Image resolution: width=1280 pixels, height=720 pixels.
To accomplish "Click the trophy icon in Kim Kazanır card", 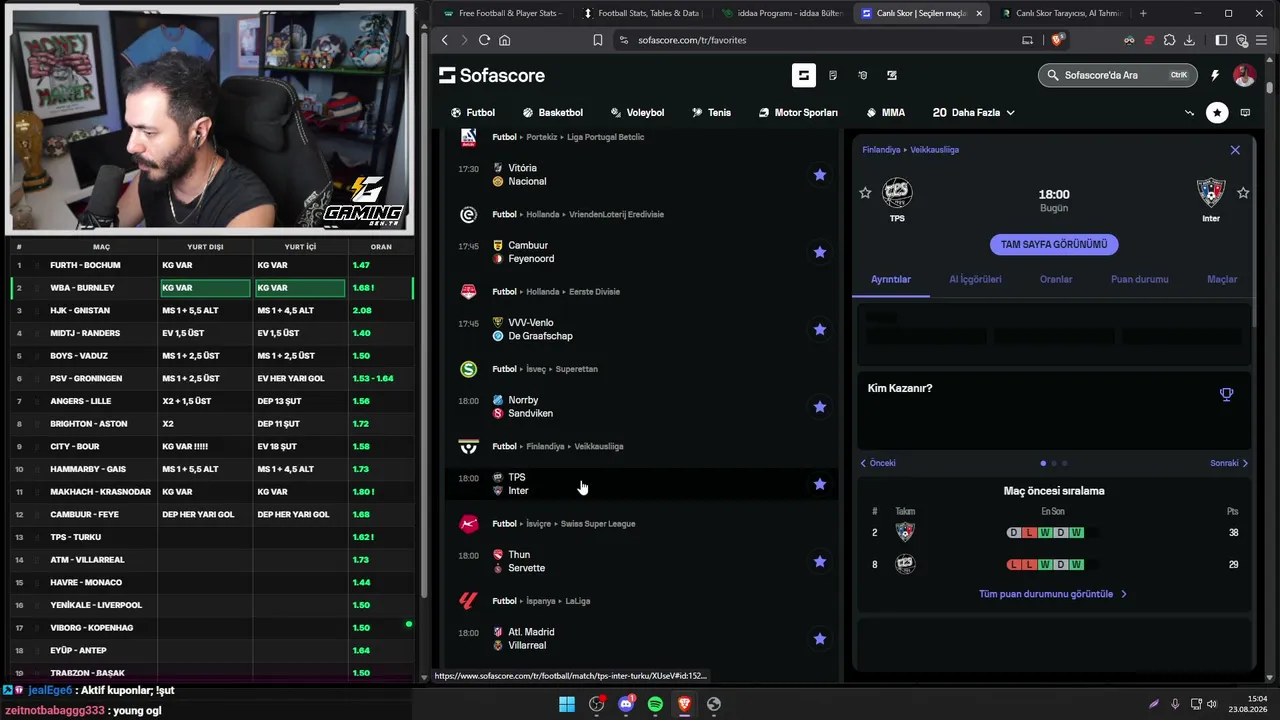I will [1226, 394].
